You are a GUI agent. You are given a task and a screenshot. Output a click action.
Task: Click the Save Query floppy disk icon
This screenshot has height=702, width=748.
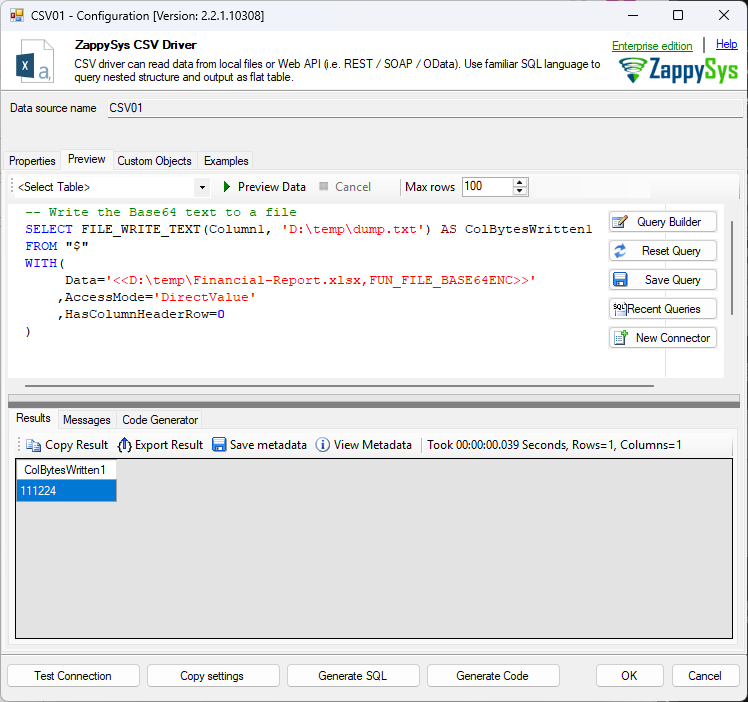pyautogui.click(x=620, y=279)
